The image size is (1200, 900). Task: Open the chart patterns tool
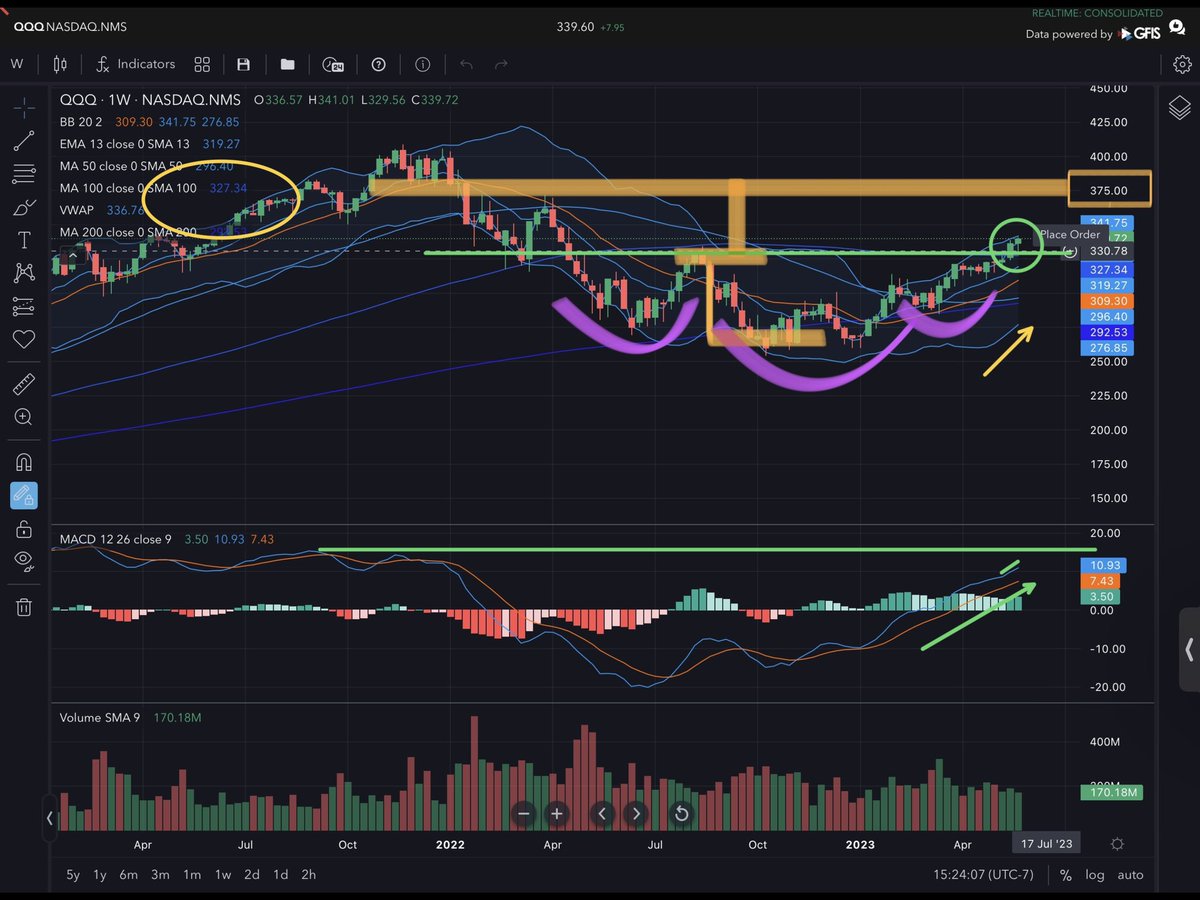pyautogui.click(x=25, y=272)
